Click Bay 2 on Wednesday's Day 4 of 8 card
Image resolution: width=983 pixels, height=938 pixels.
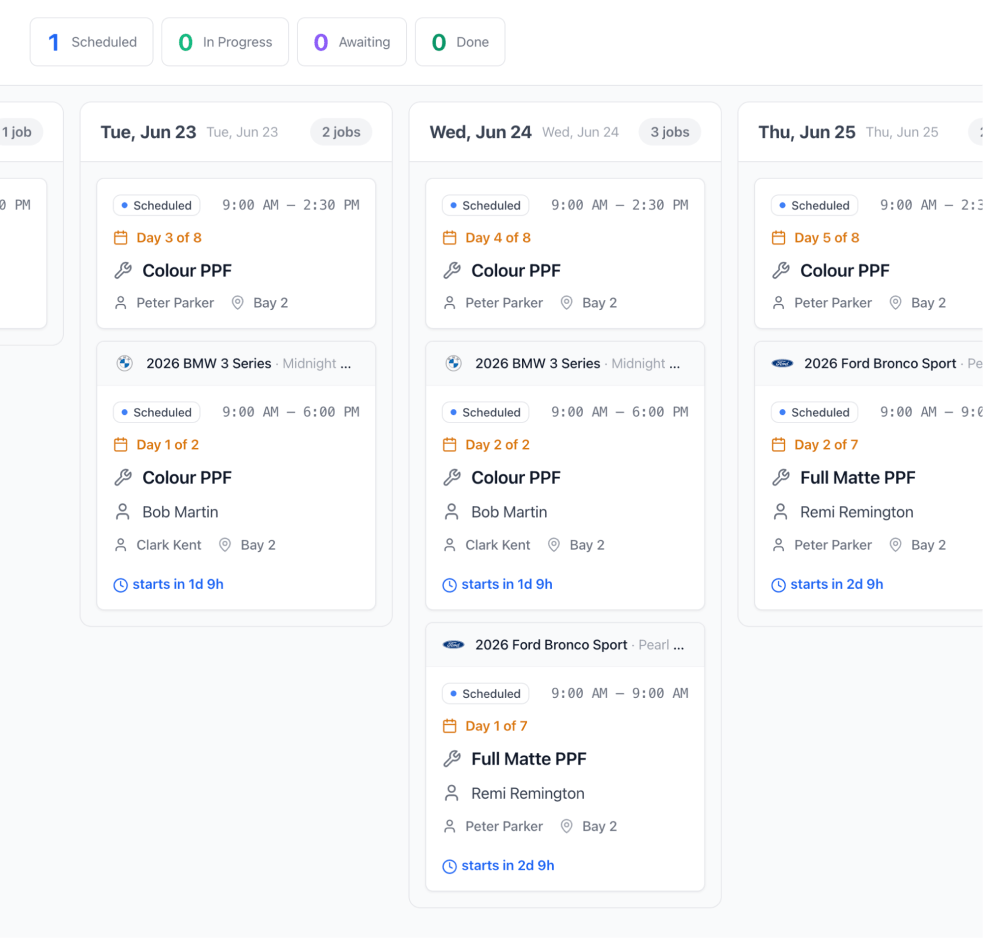[599, 303]
